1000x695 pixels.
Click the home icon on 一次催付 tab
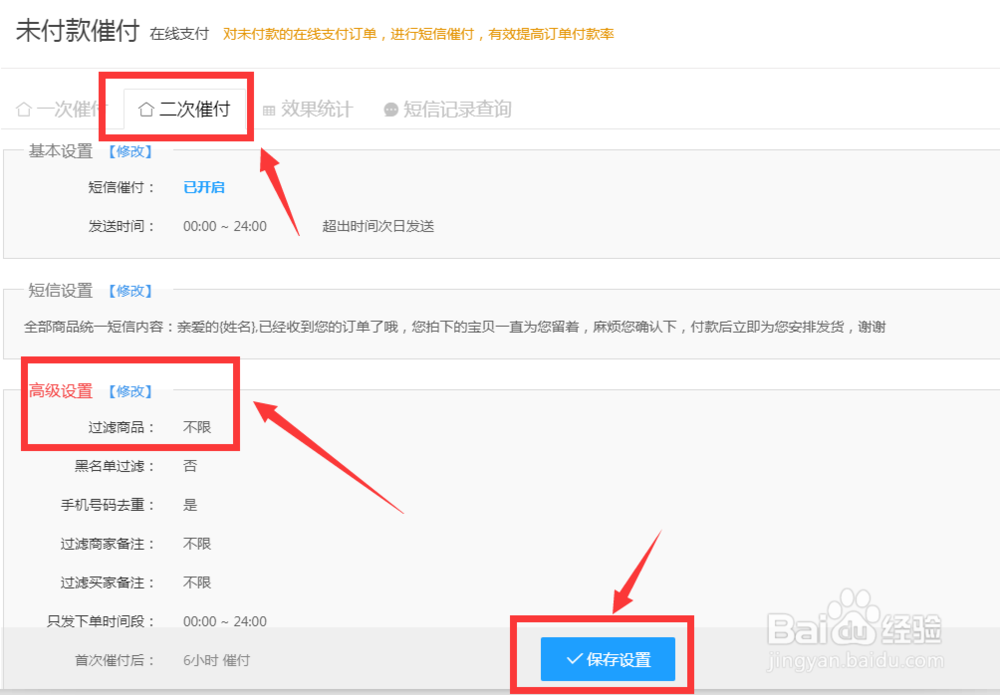24,109
